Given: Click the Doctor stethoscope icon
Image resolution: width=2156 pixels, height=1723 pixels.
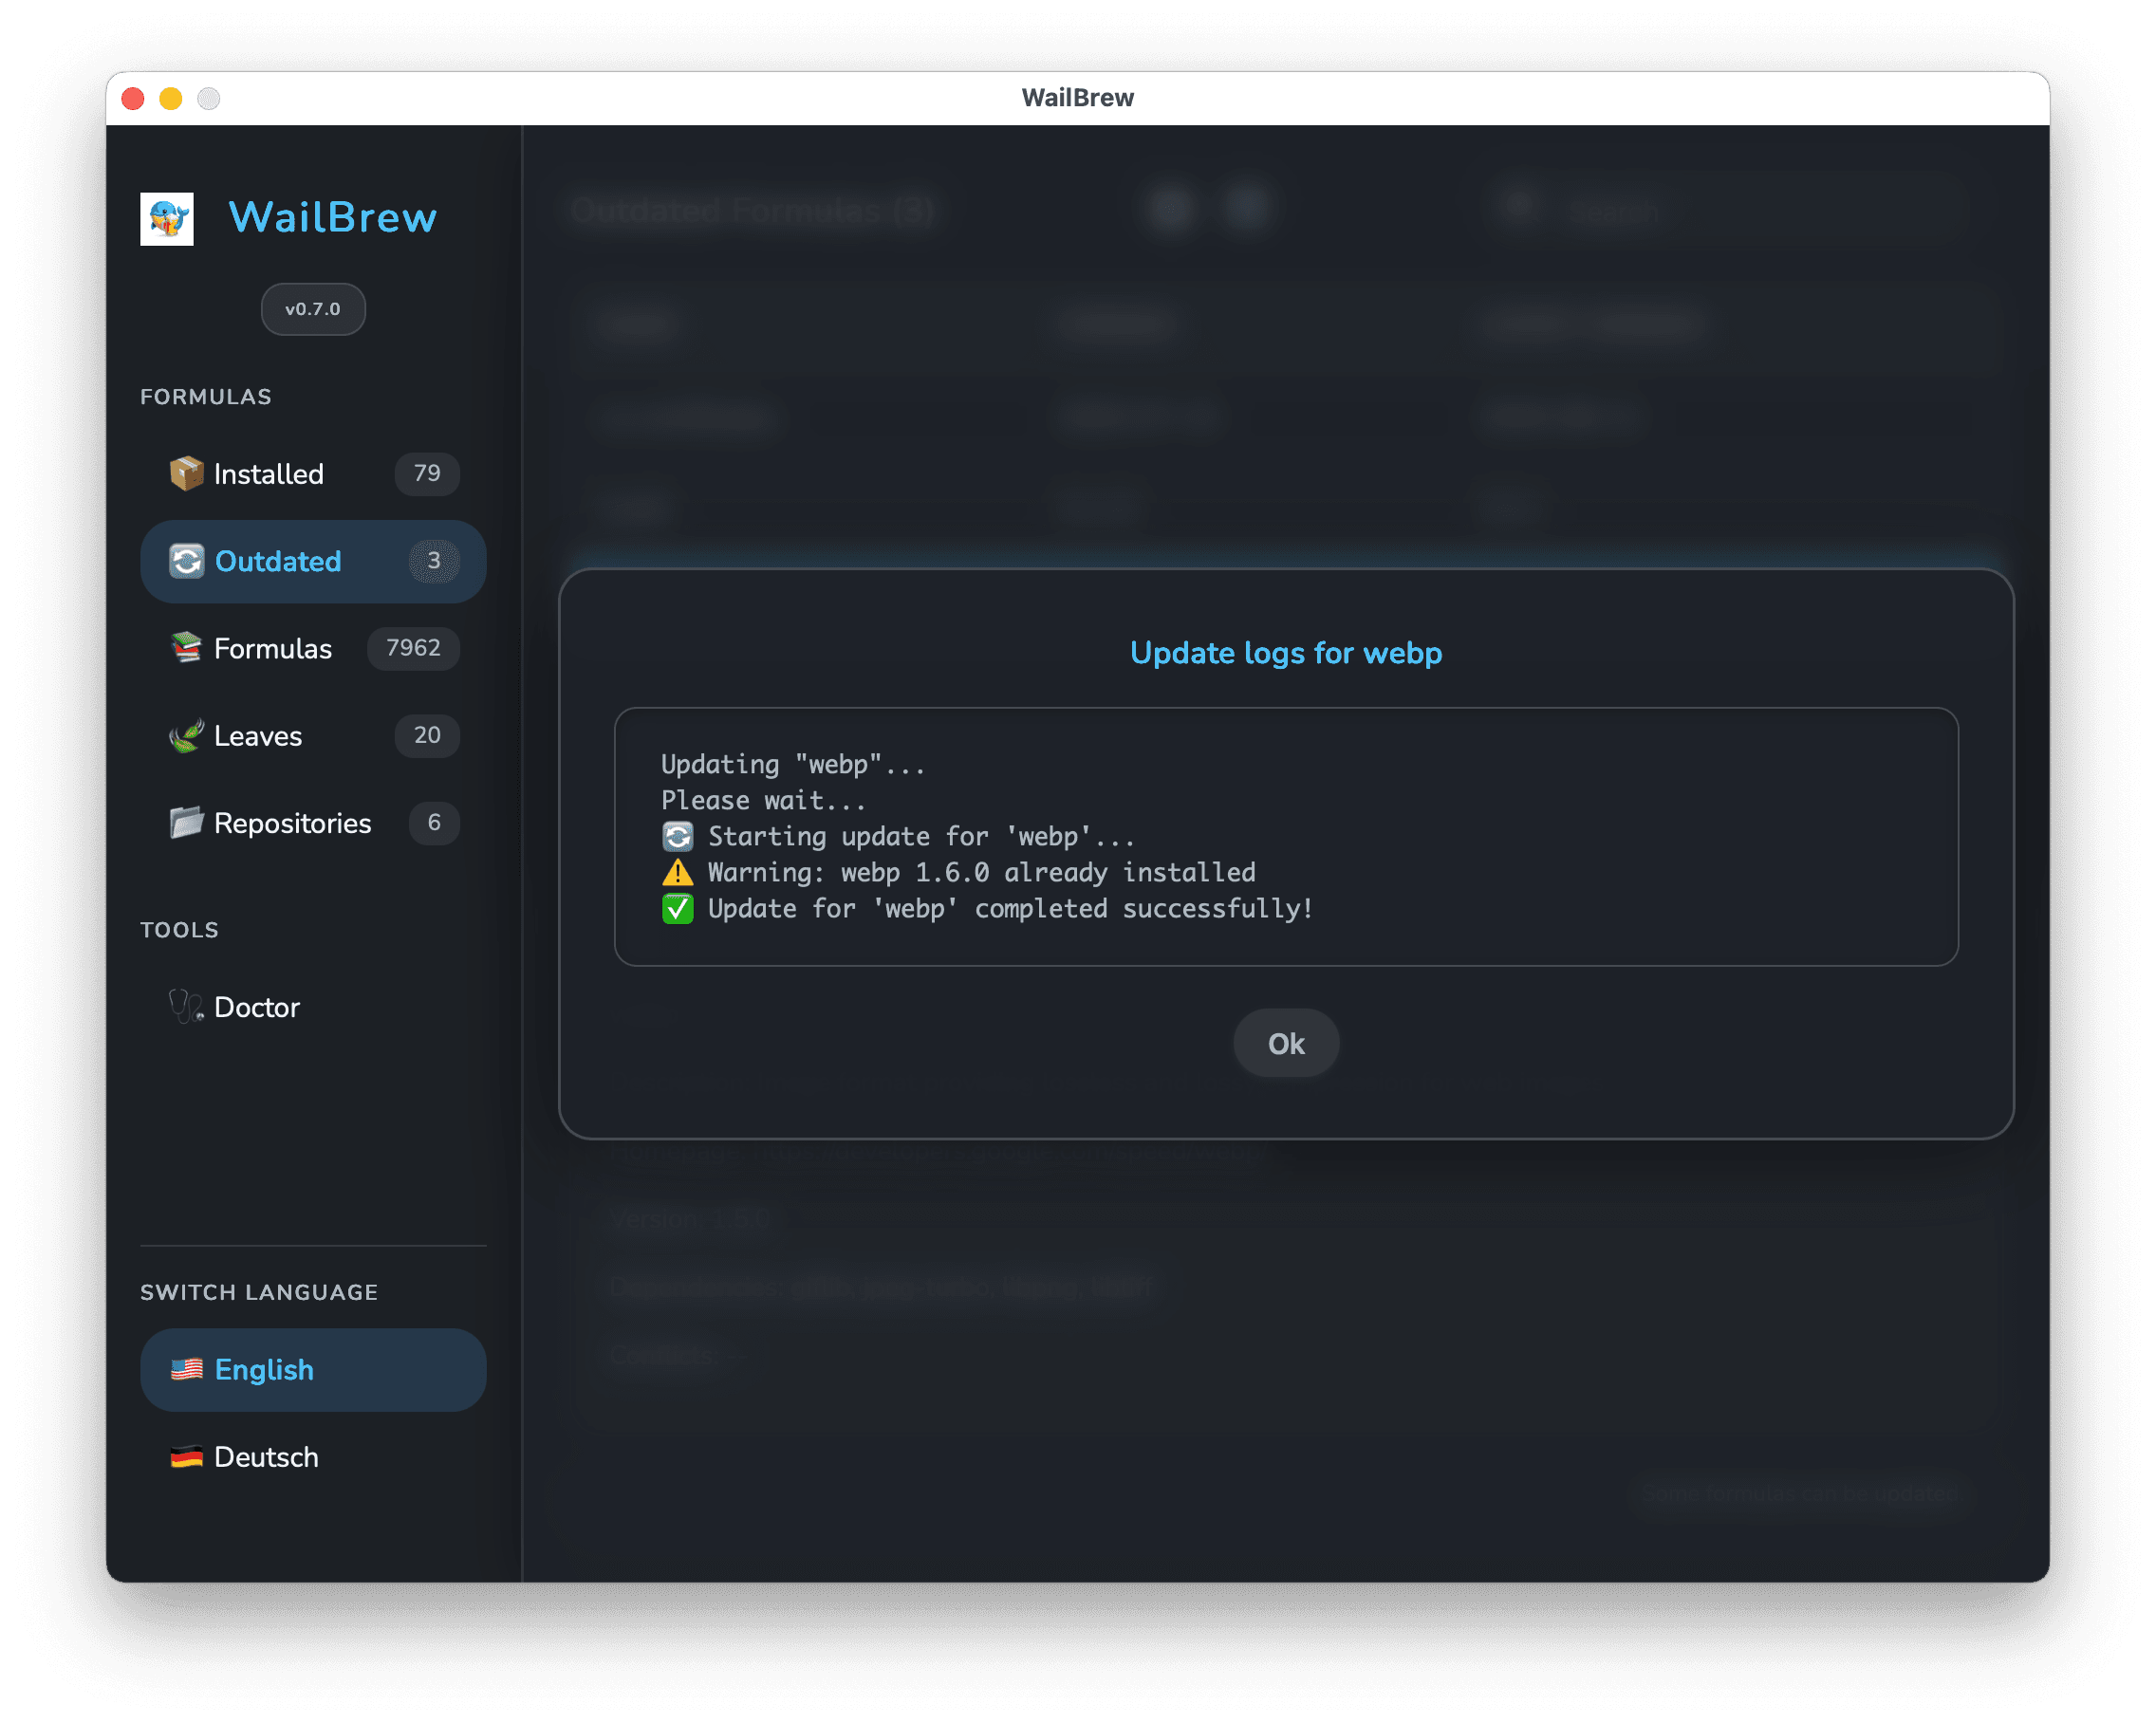Looking at the screenshot, I should coord(186,1007).
